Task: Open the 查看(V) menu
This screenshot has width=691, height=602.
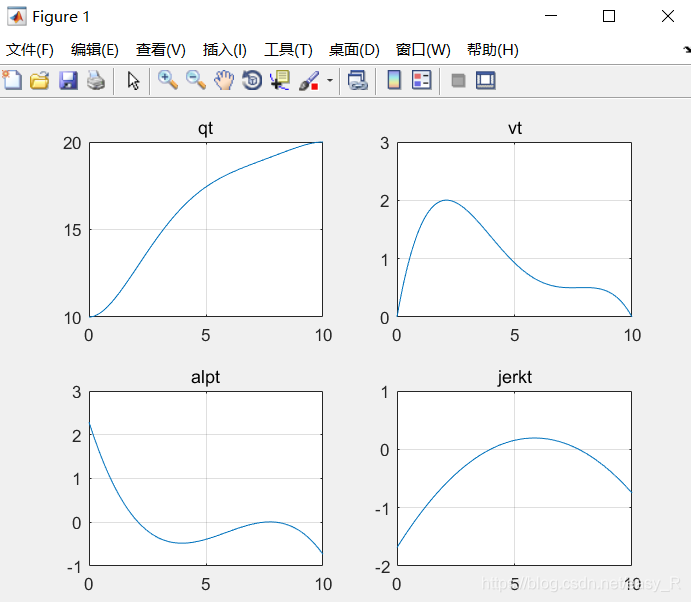Action: click(160, 50)
